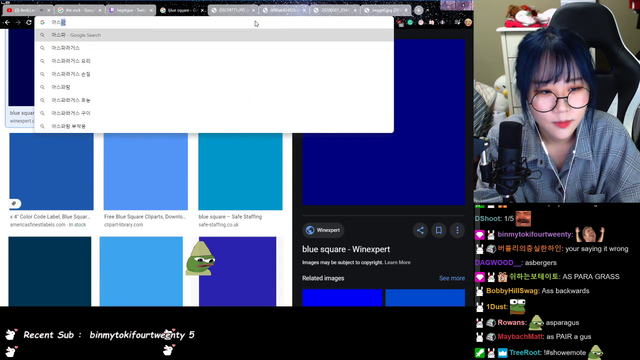Click the Google icon in the address bar

42,22
